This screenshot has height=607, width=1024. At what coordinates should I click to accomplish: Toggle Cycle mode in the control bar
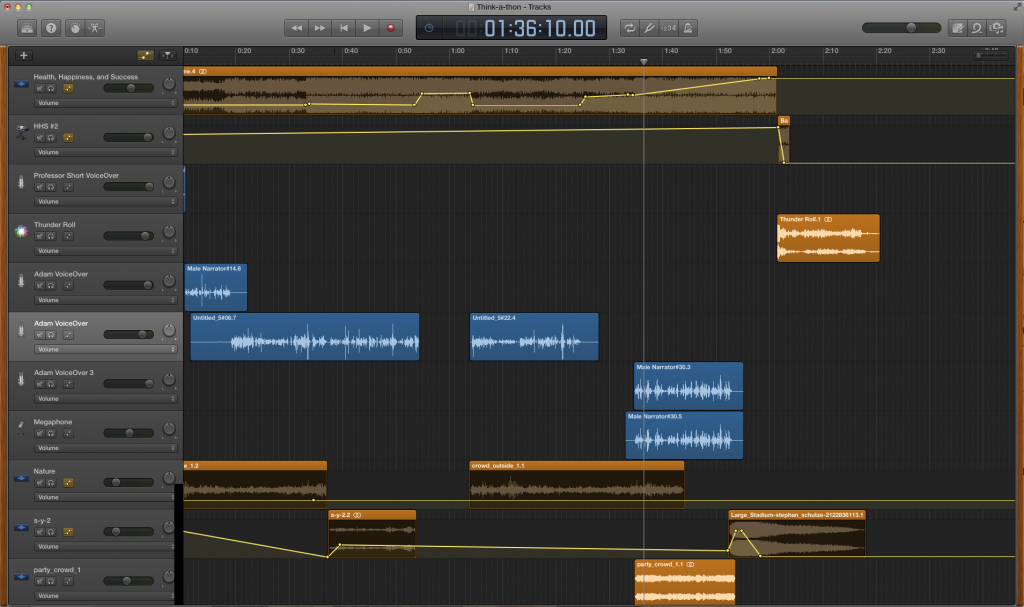tap(630, 28)
